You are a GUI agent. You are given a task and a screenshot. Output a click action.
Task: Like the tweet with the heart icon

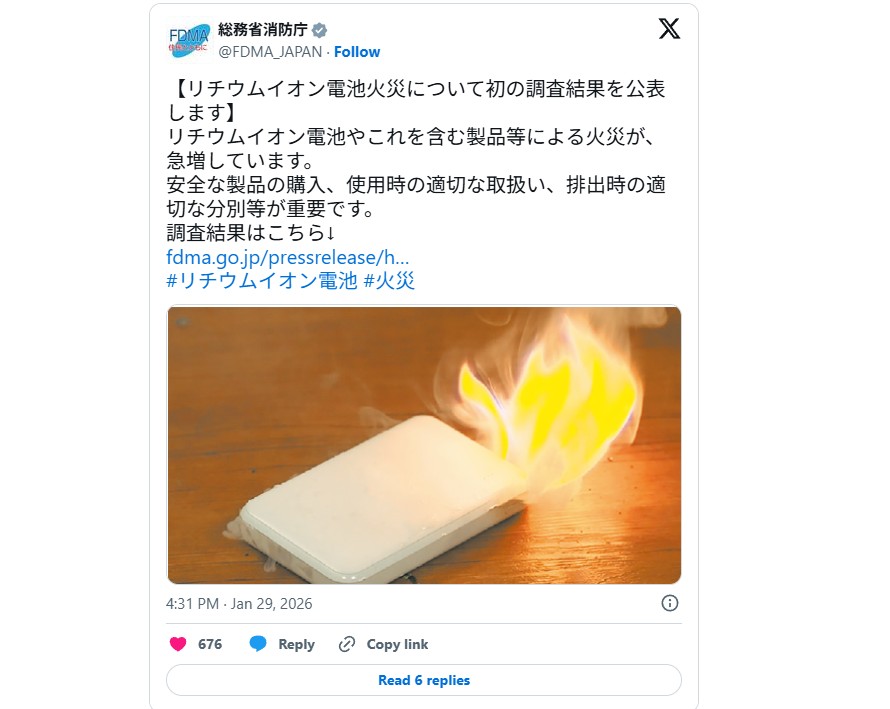click(178, 644)
